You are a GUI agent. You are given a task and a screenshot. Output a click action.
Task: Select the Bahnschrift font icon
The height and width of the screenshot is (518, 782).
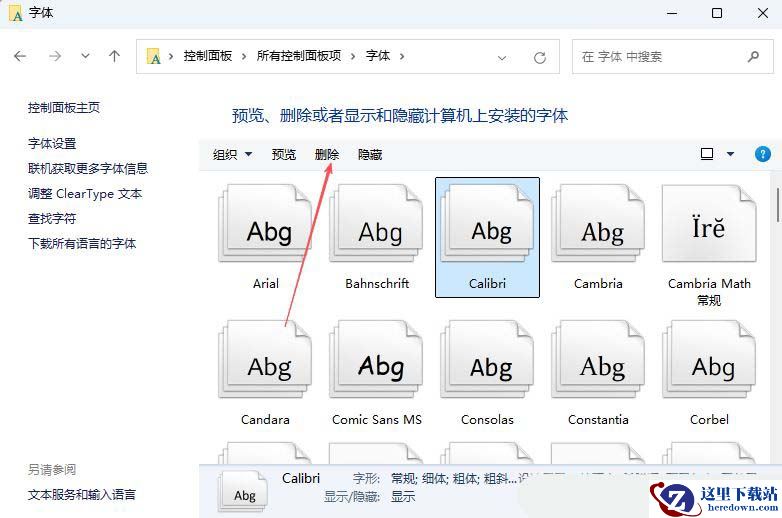point(377,223)
